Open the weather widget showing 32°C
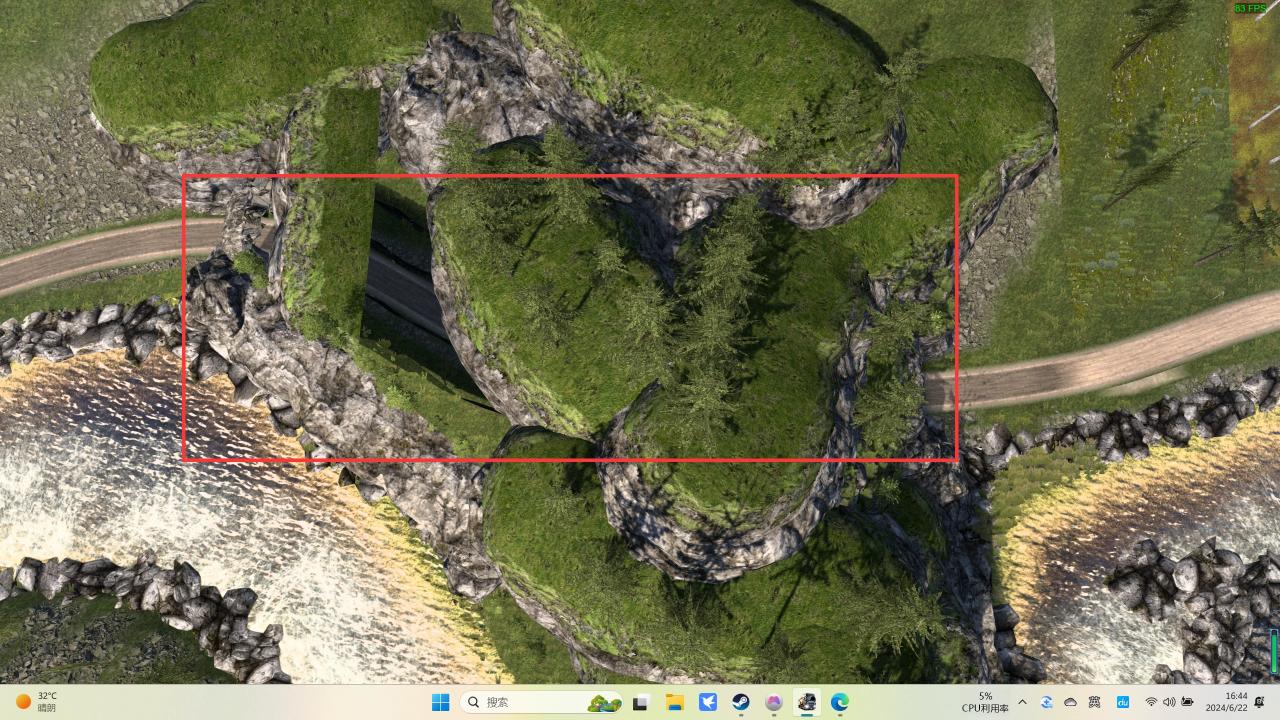 [36, 702]
